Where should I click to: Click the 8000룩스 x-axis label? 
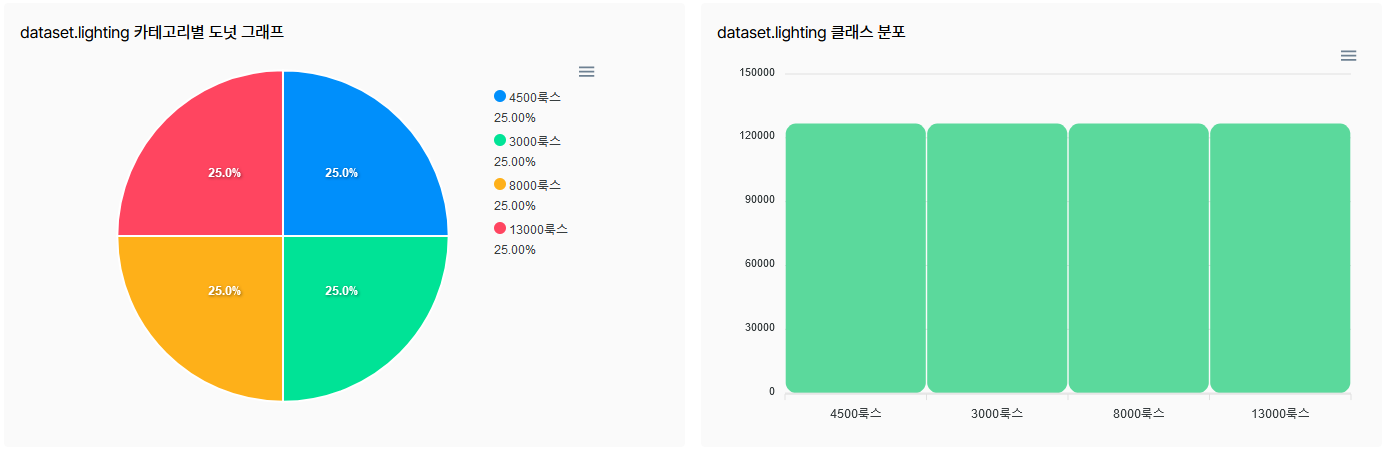pos(1139,413)
